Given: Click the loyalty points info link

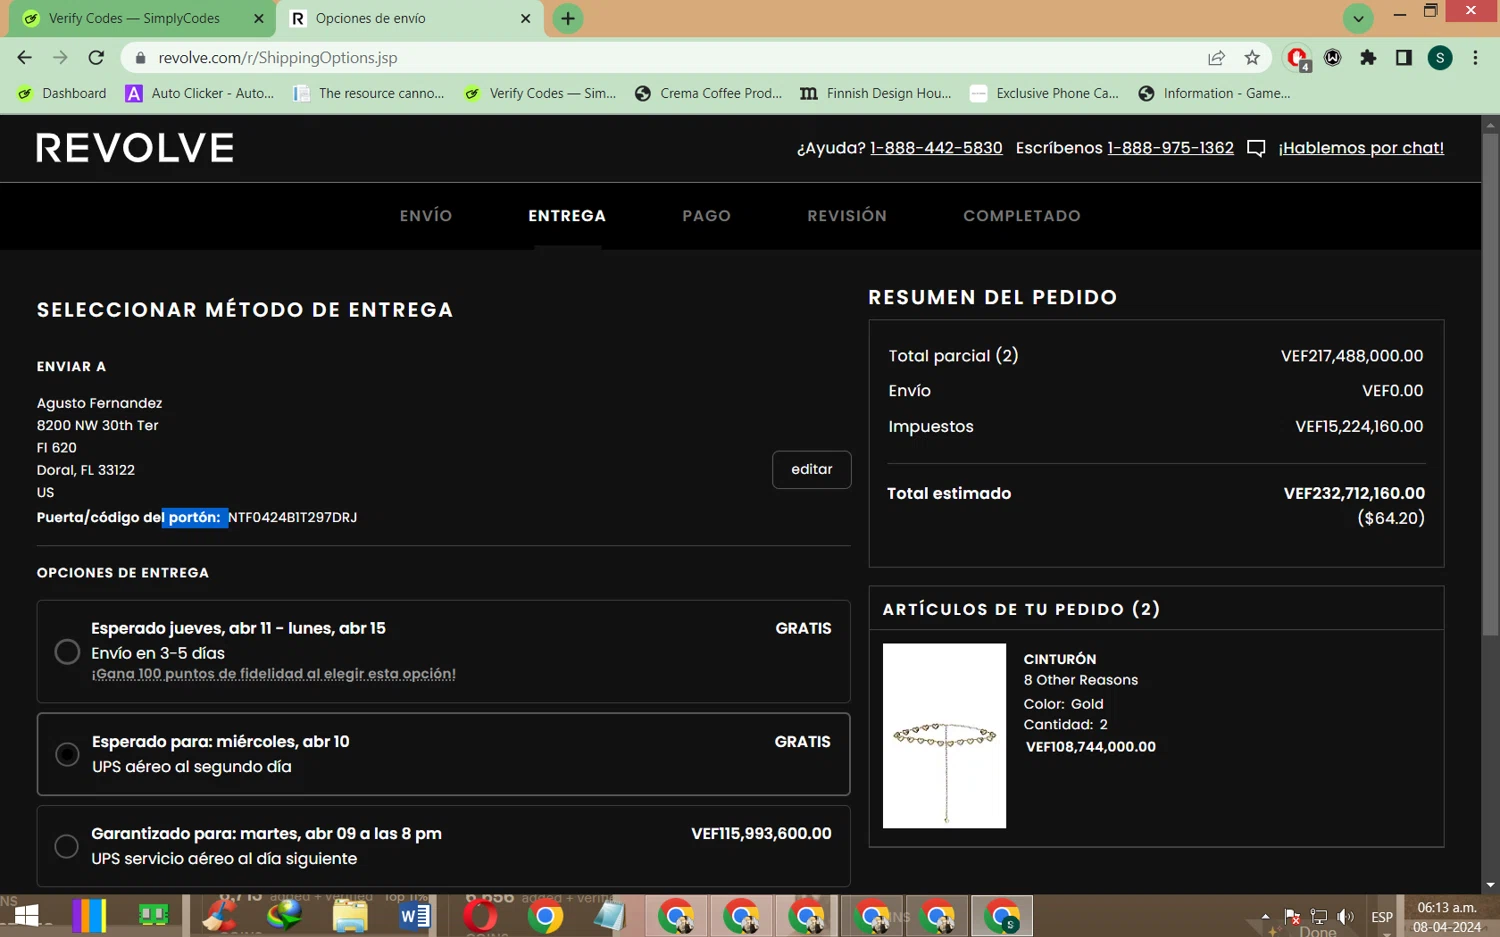Looking at the screenshot, I should point(273,674).
